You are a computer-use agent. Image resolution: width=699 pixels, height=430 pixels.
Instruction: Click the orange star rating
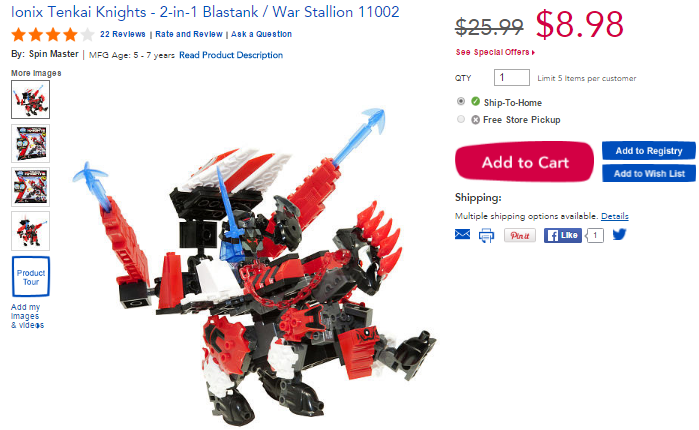(53, 34)
